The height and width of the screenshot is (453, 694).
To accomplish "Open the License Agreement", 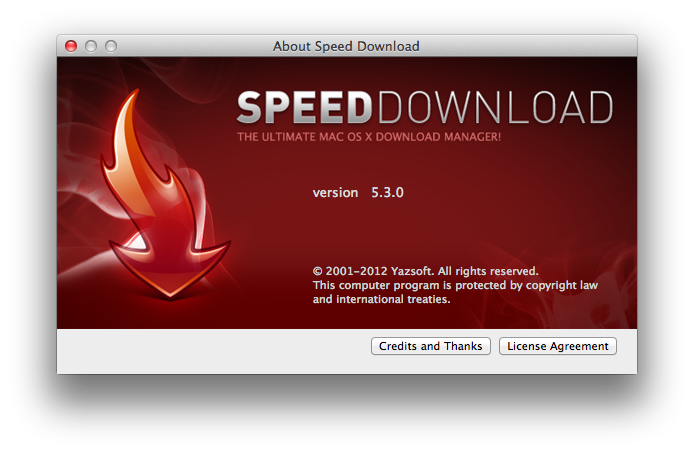I will tap(557, 346).
